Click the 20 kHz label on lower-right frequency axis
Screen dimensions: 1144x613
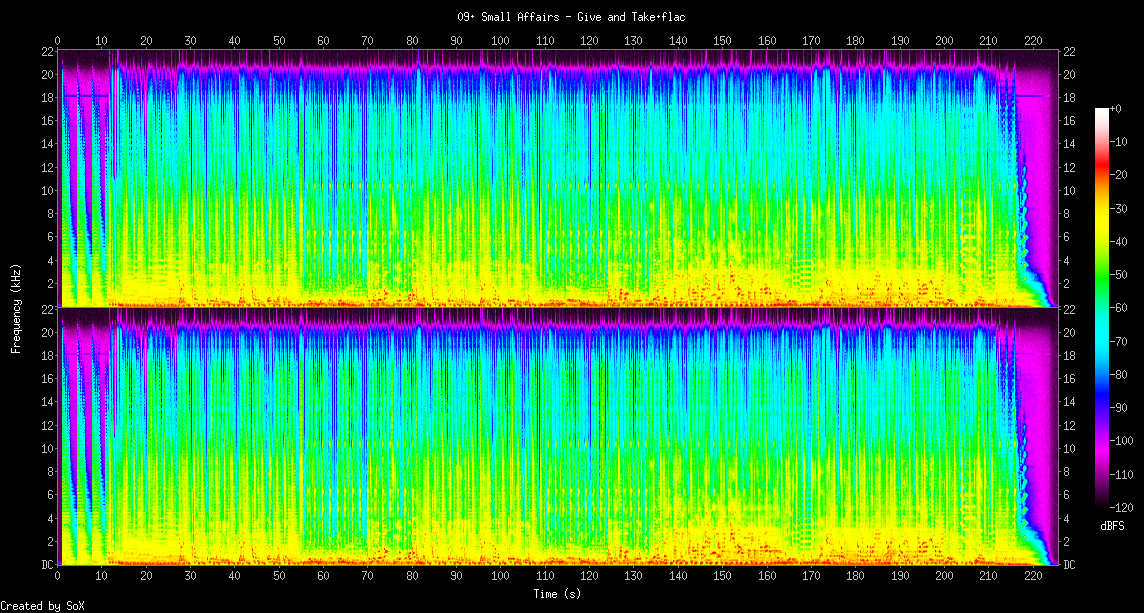[x=1069, y=333]
